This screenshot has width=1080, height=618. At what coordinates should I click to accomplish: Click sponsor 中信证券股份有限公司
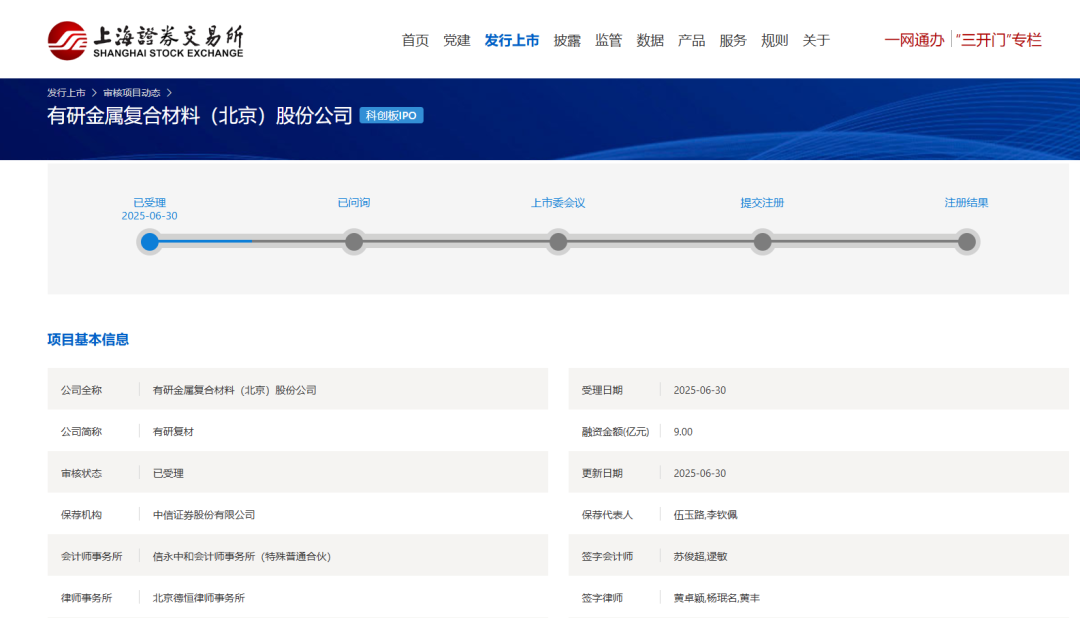(x=204, y=515)
